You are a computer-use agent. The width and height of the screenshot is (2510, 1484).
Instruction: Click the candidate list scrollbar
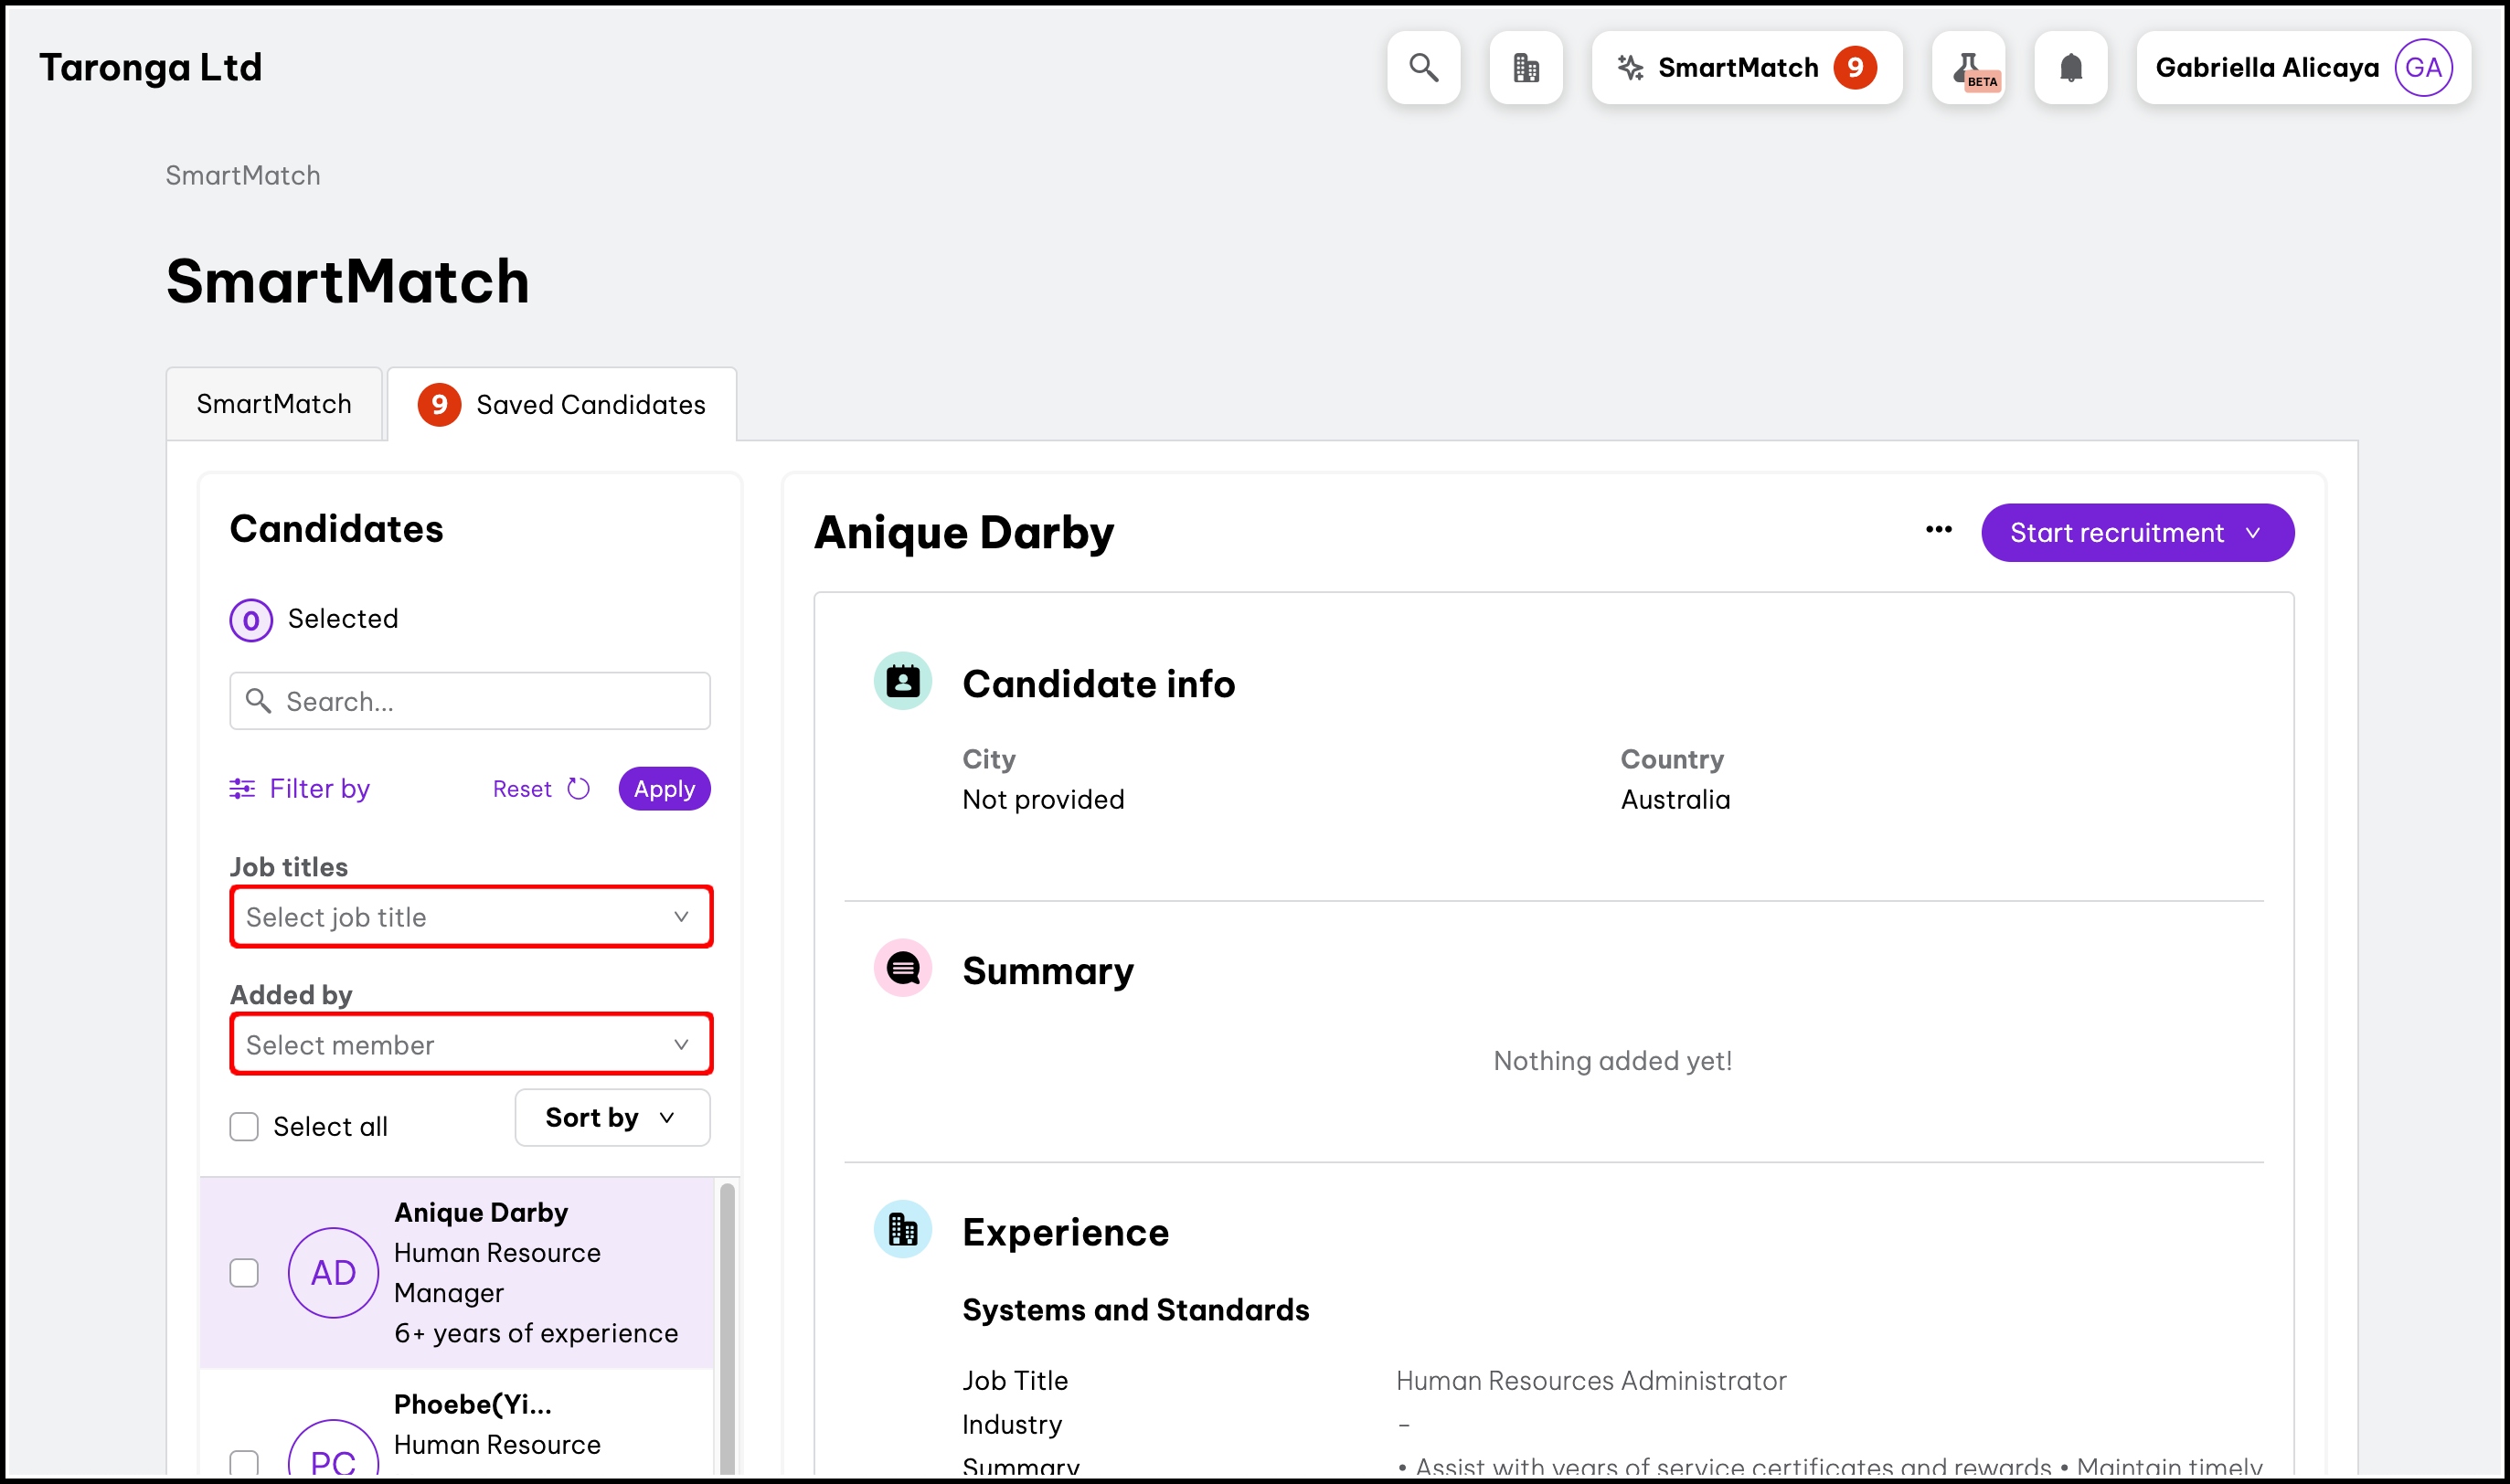coord(727,1327)
